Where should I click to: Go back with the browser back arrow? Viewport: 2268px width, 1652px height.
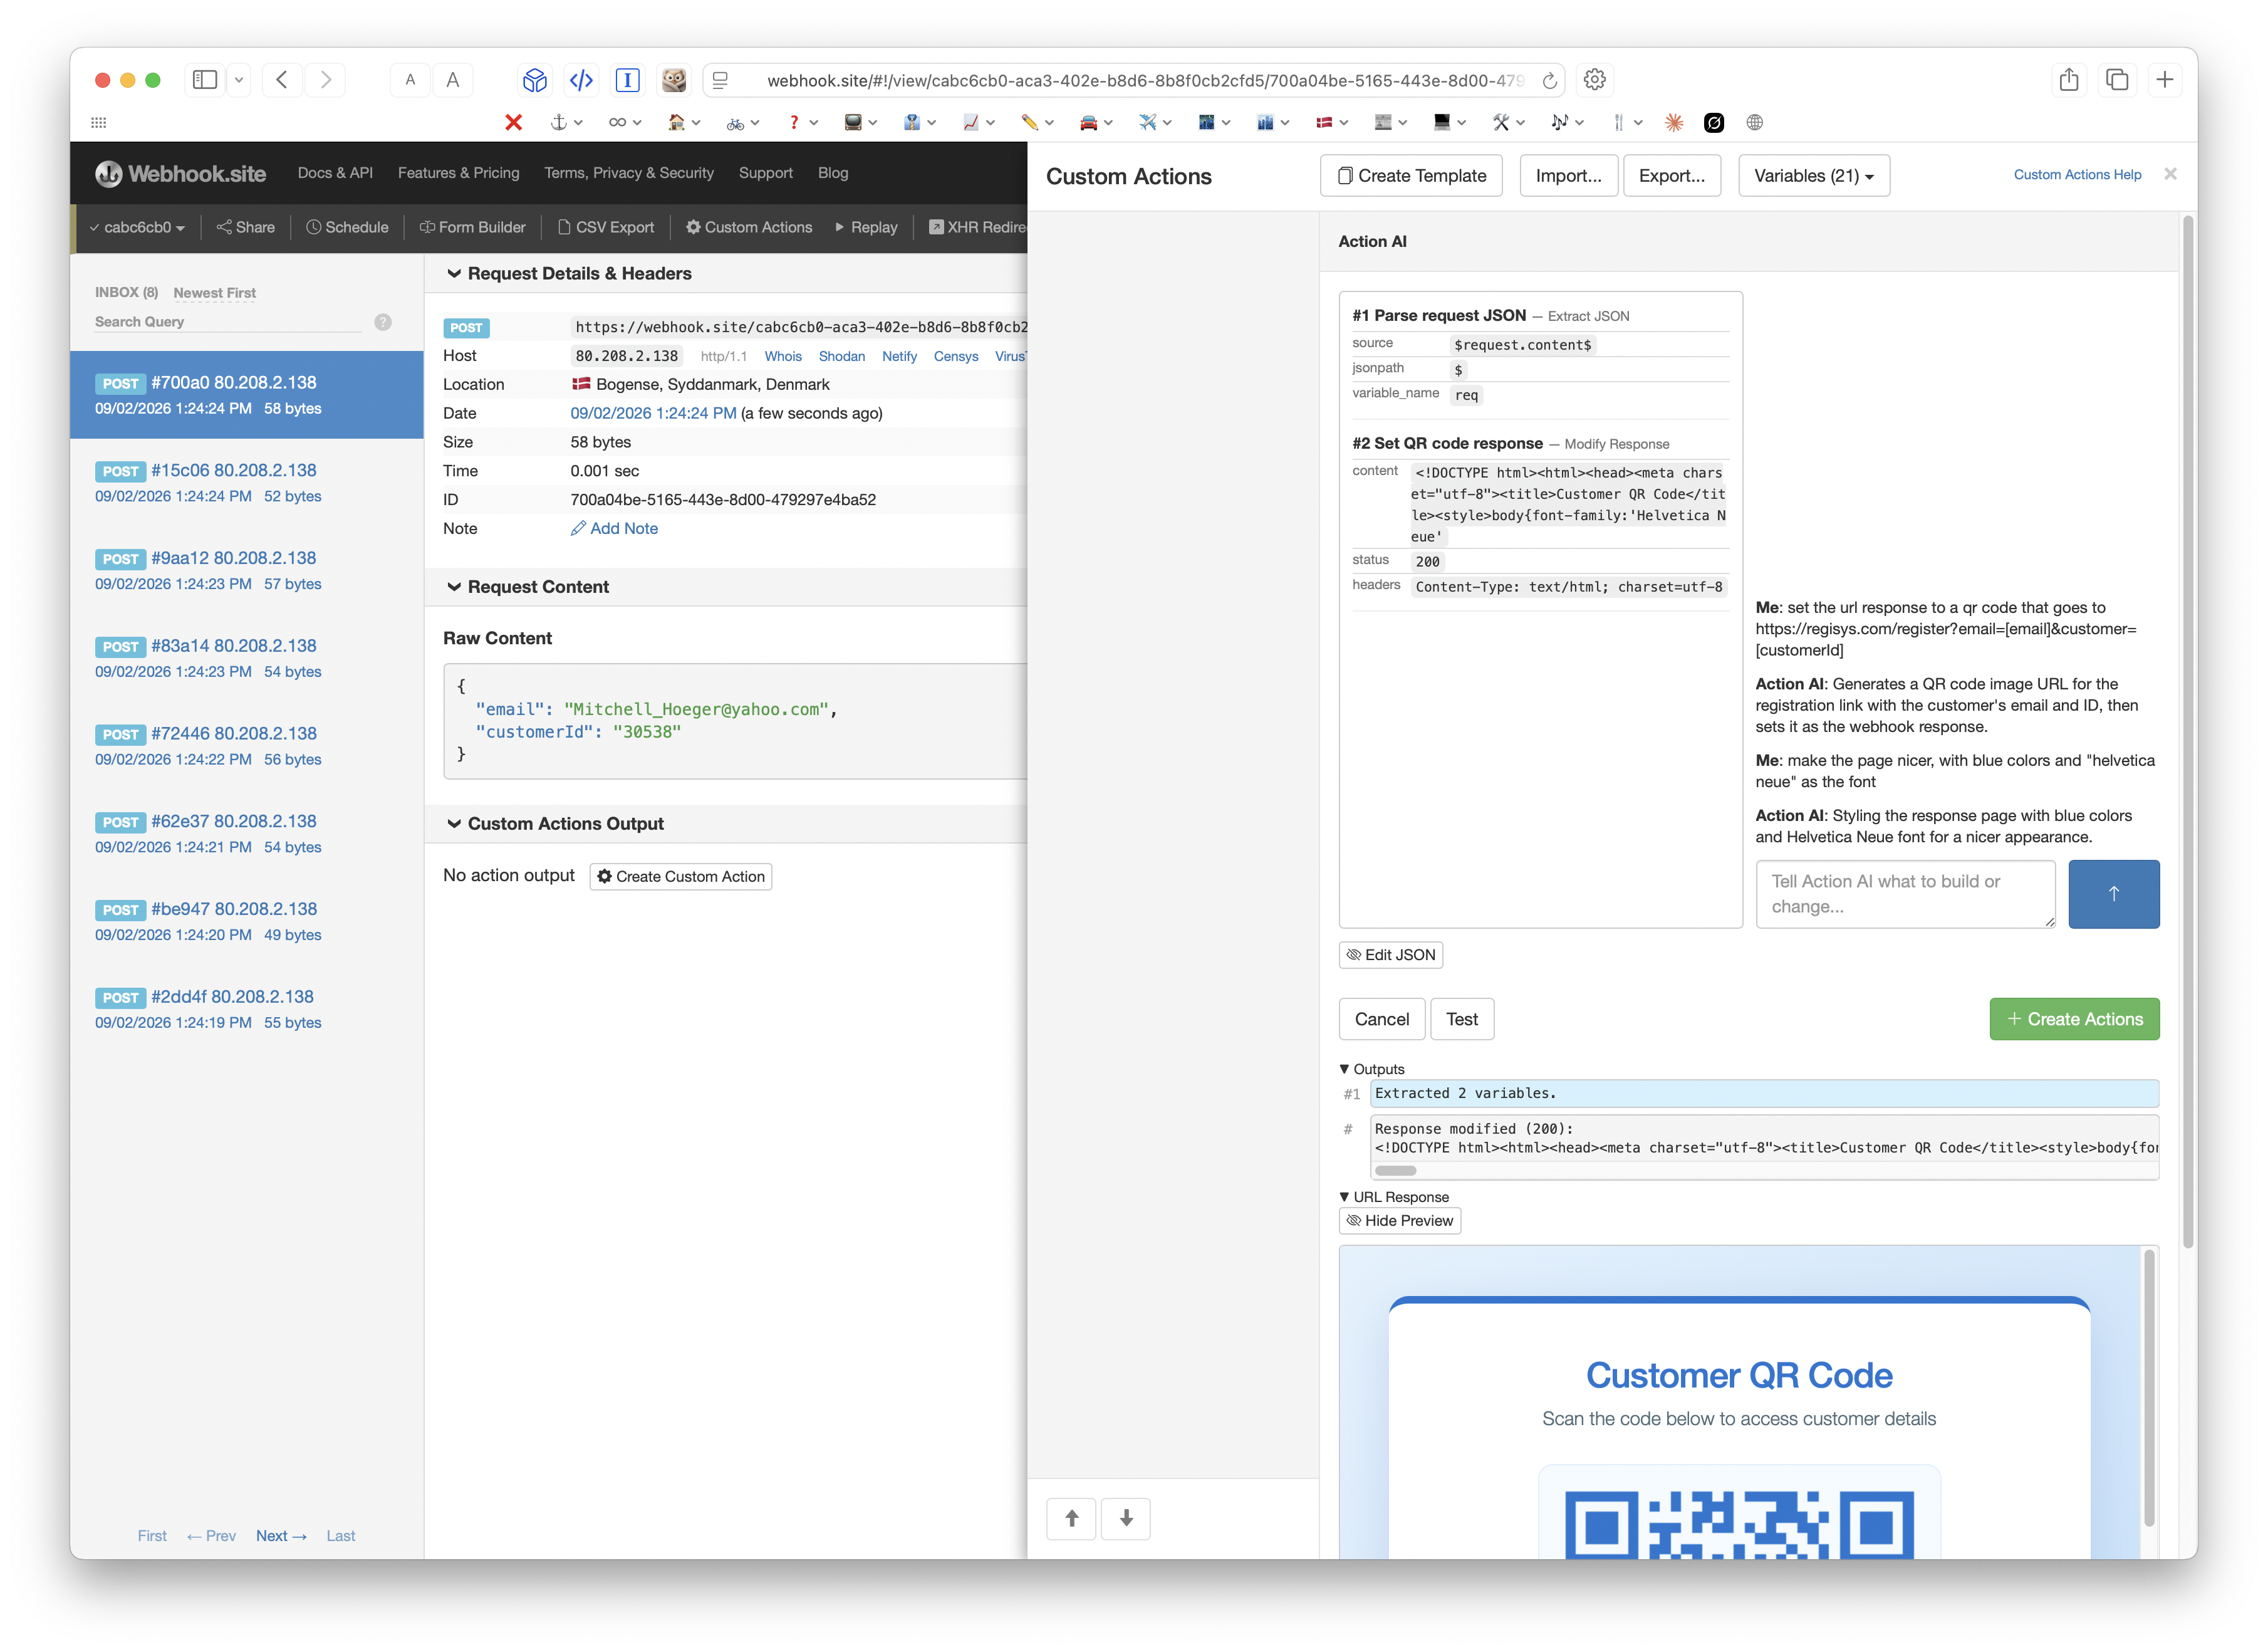pos(282,80)
